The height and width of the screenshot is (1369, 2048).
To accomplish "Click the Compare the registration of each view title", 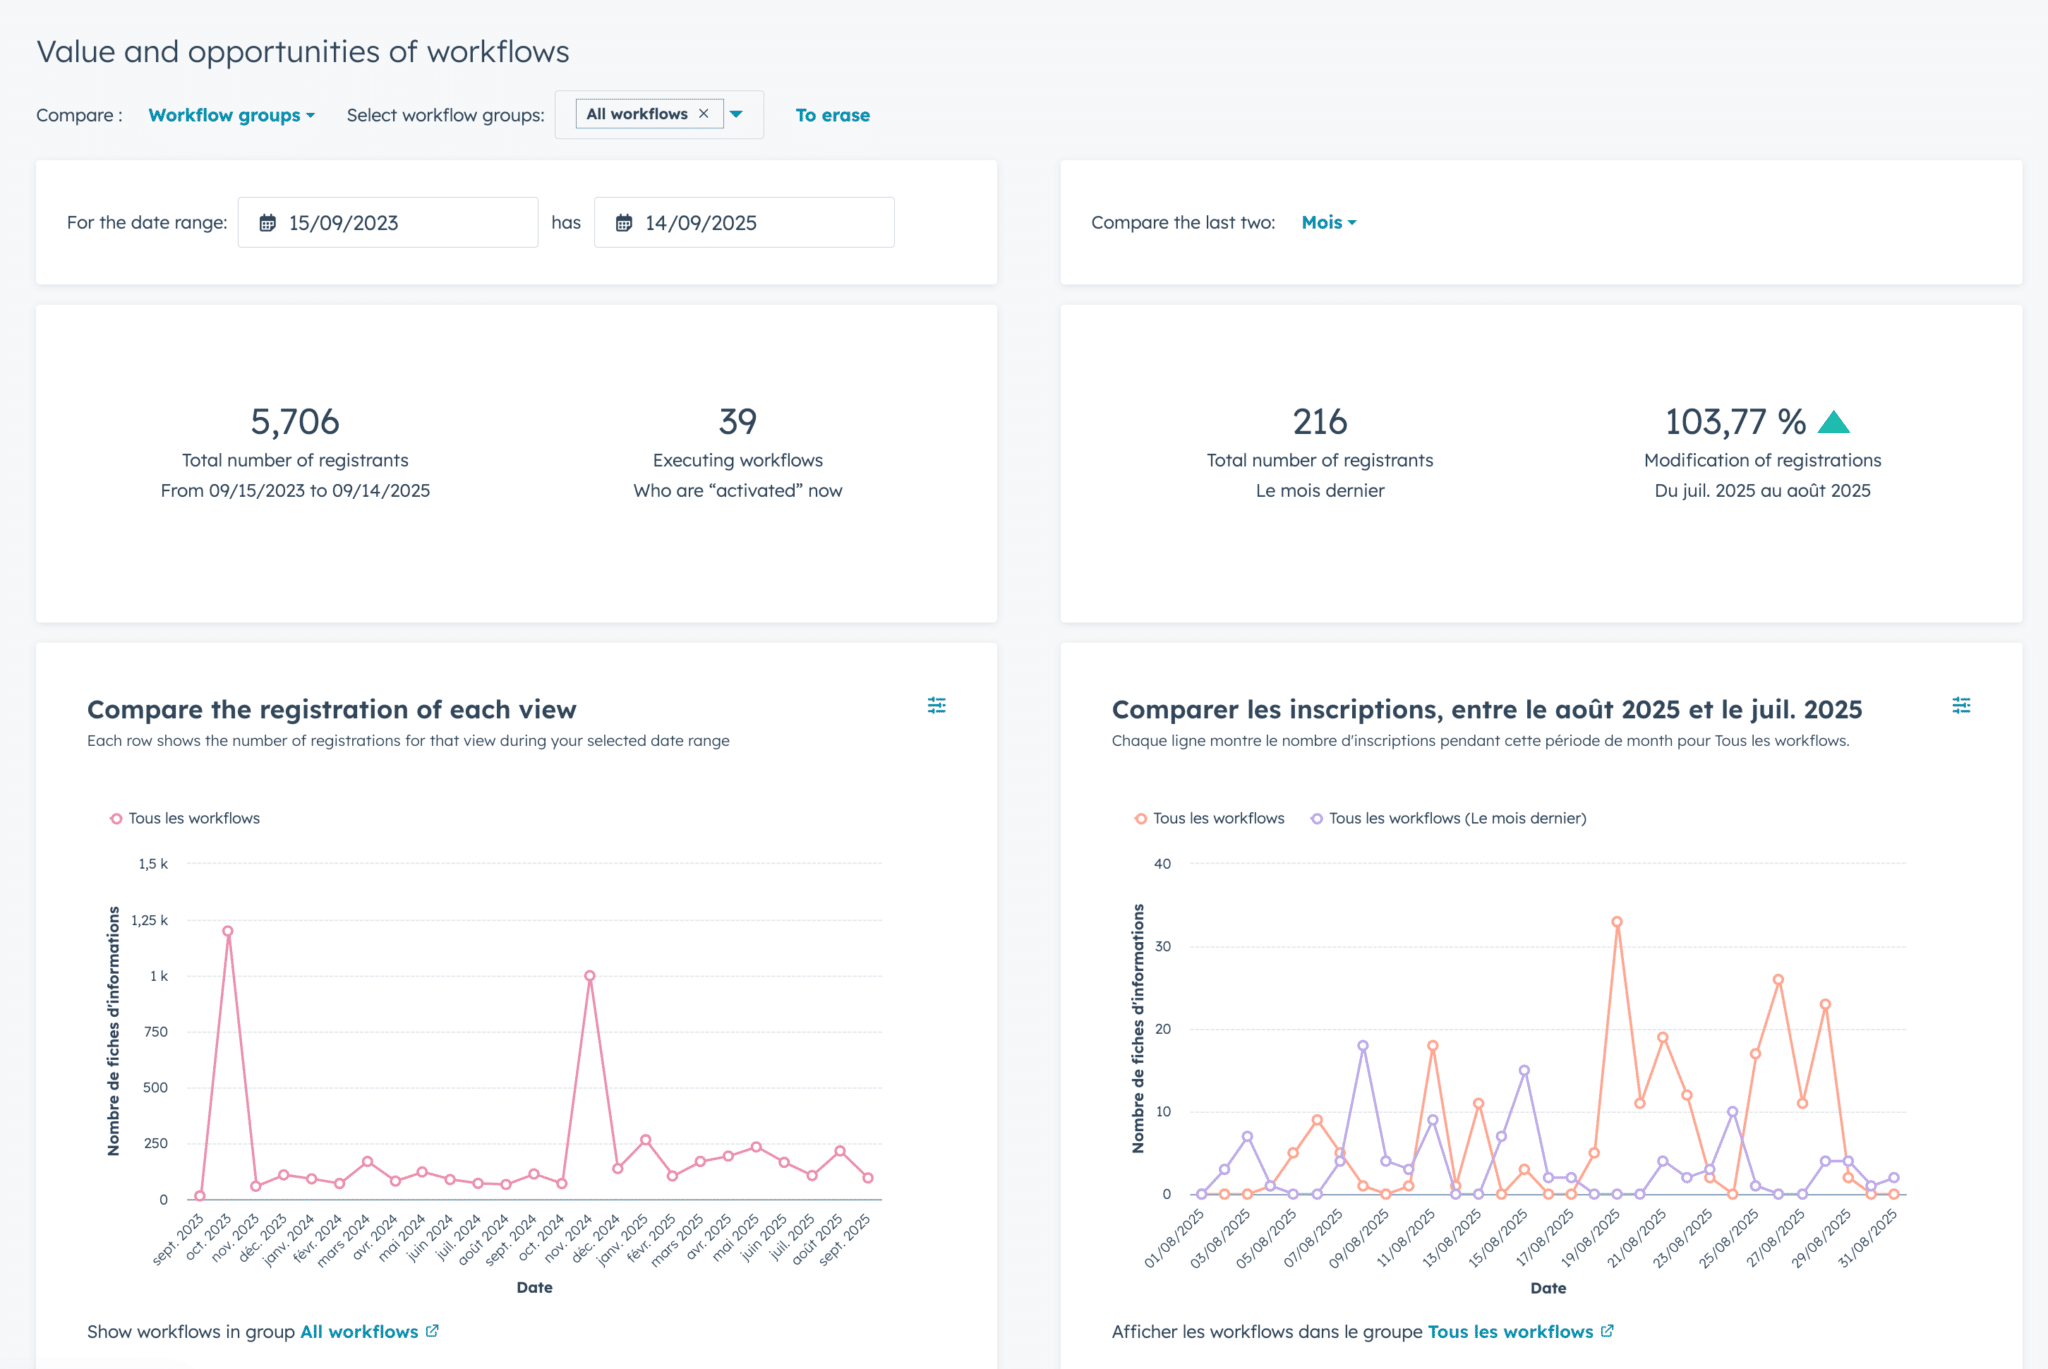I will click(332, 709).
